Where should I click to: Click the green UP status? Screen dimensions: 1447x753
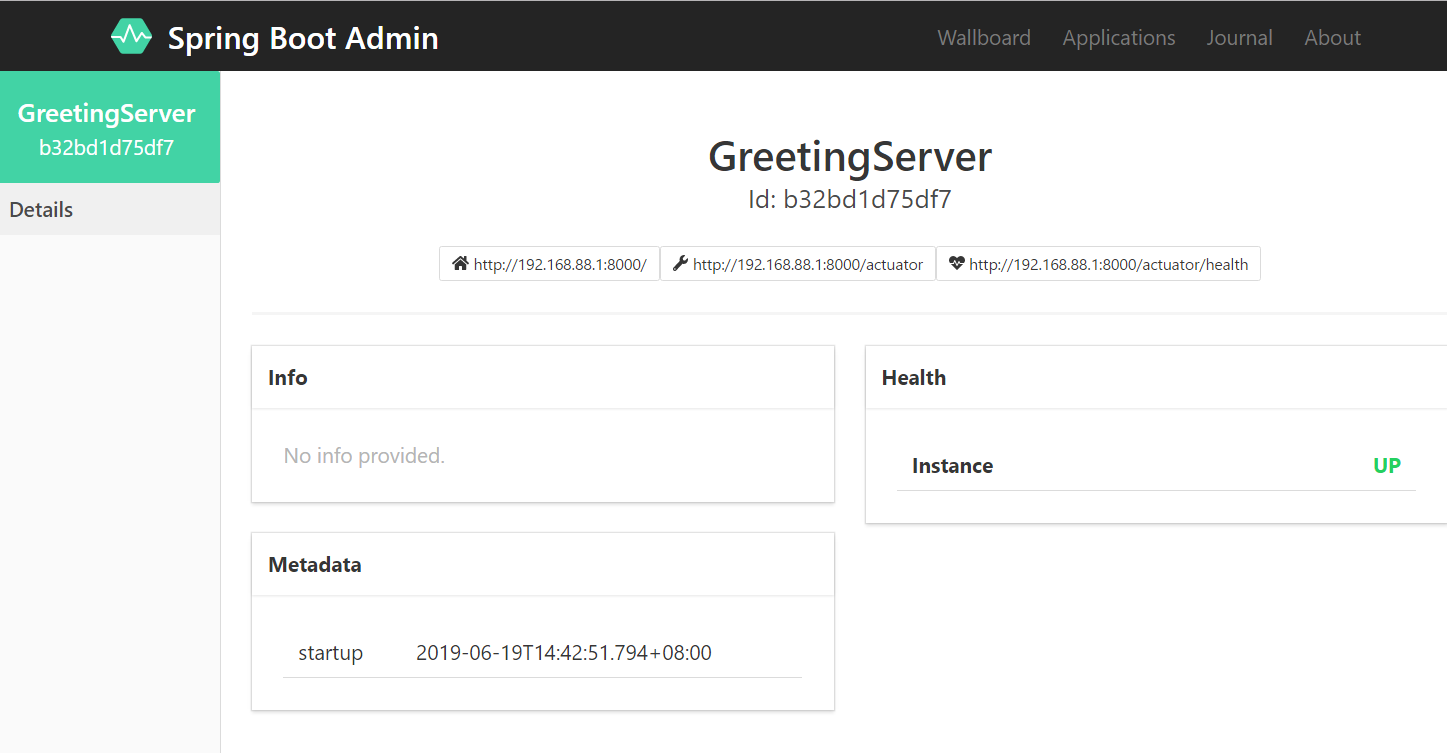point(1387,466)
